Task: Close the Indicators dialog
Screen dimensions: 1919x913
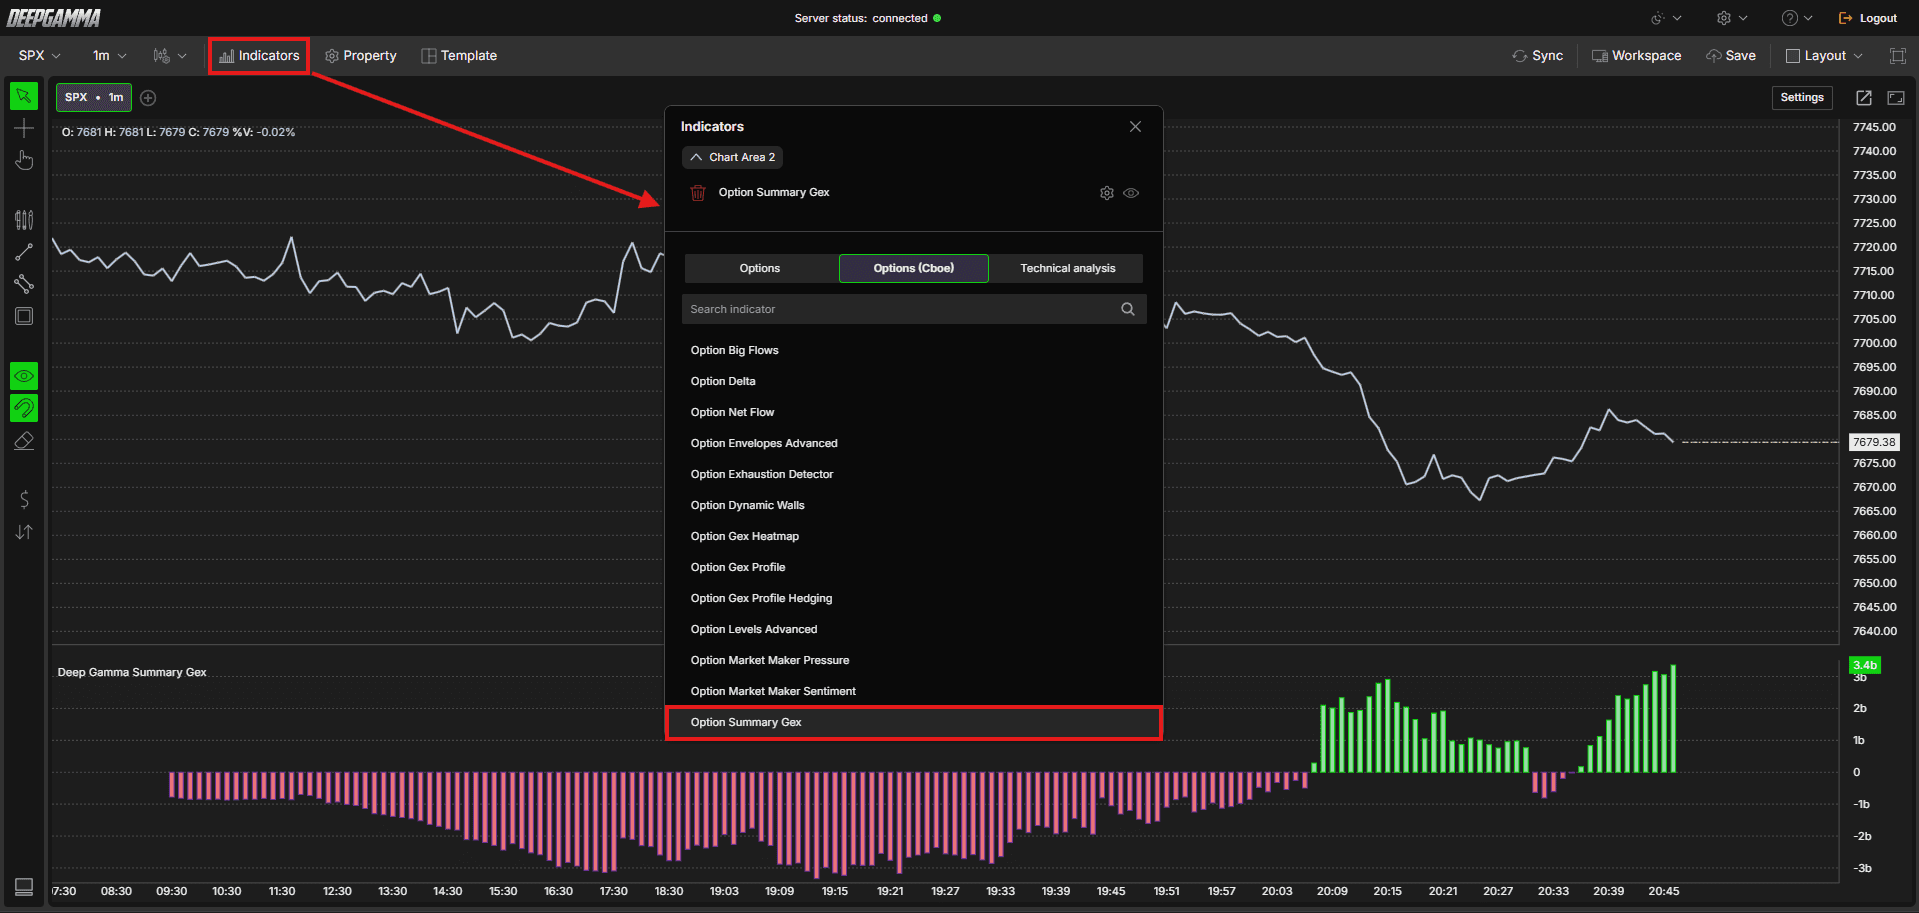Action: 1135,126
